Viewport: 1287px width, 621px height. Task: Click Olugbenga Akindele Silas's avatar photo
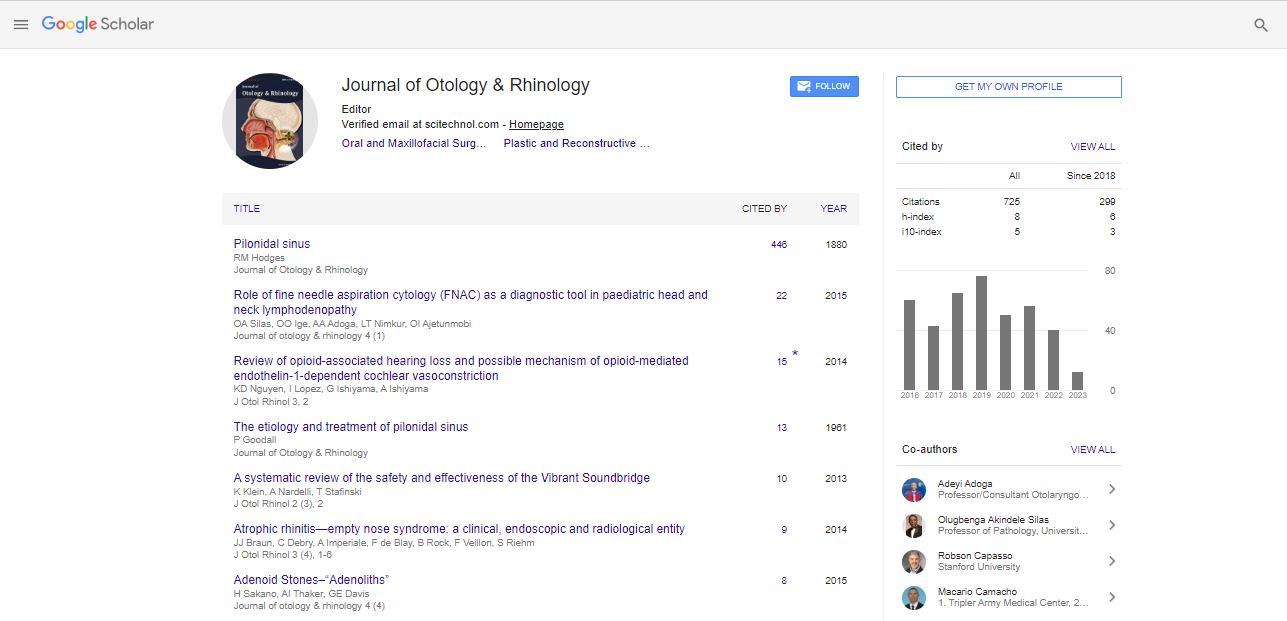(914, 526)
